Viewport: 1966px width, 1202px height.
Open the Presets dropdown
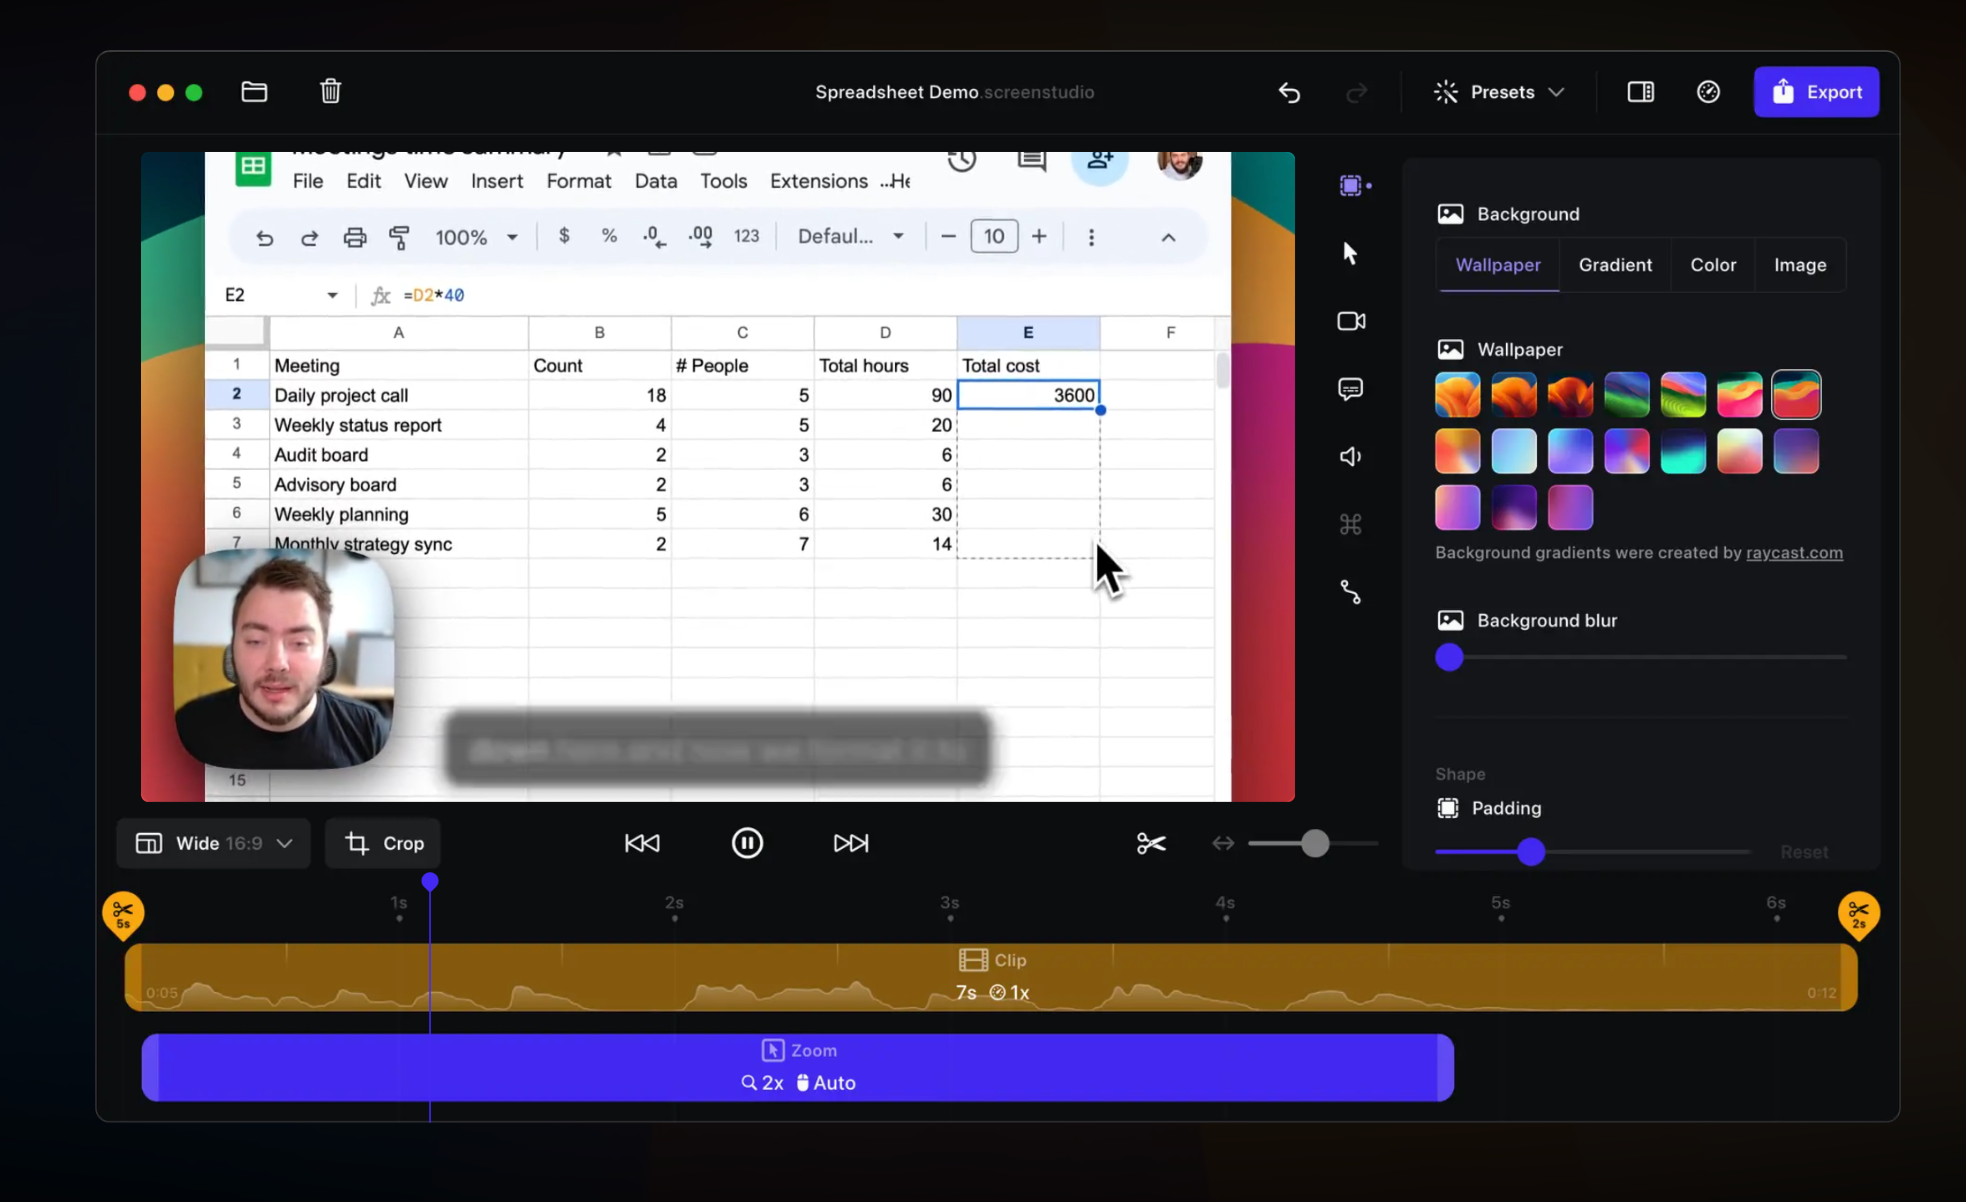coord(1499,92)
